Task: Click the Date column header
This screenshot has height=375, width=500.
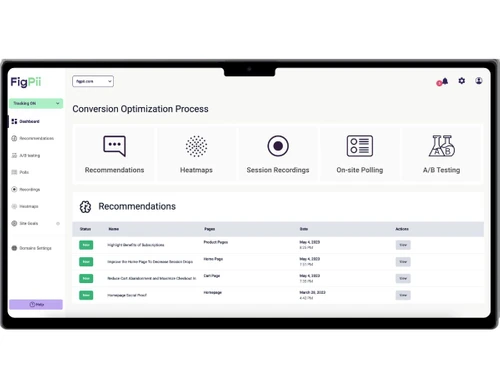Action: [304, 229]
